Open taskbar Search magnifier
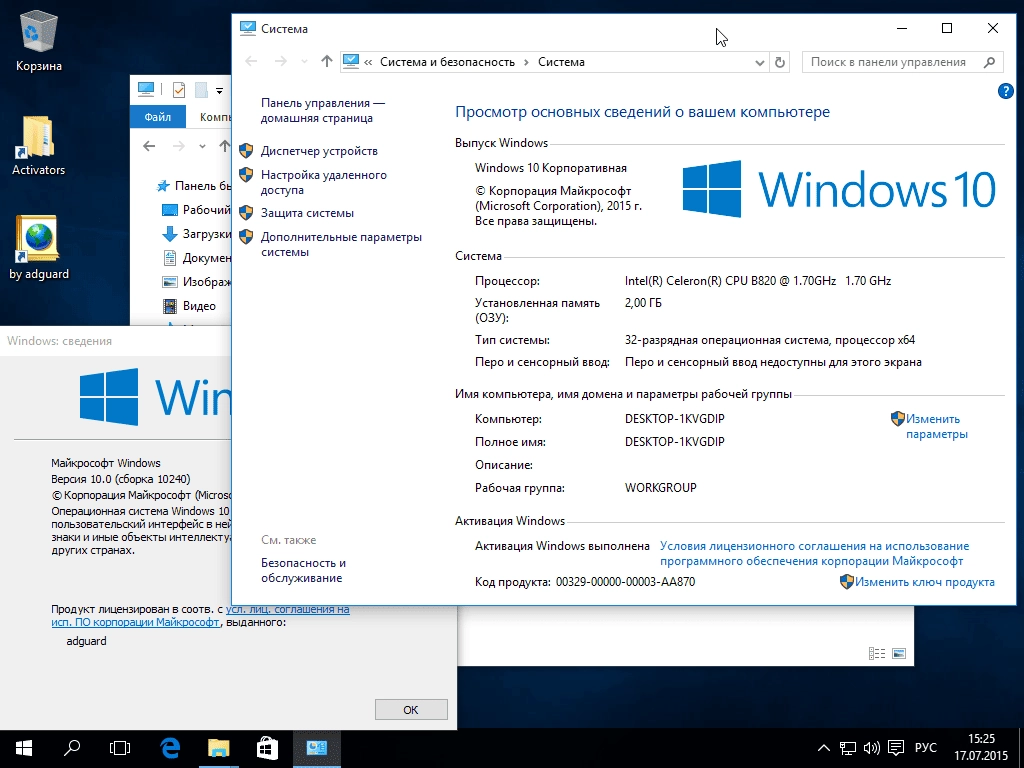This screenshot has width=1024, height=768. (72, 748)
